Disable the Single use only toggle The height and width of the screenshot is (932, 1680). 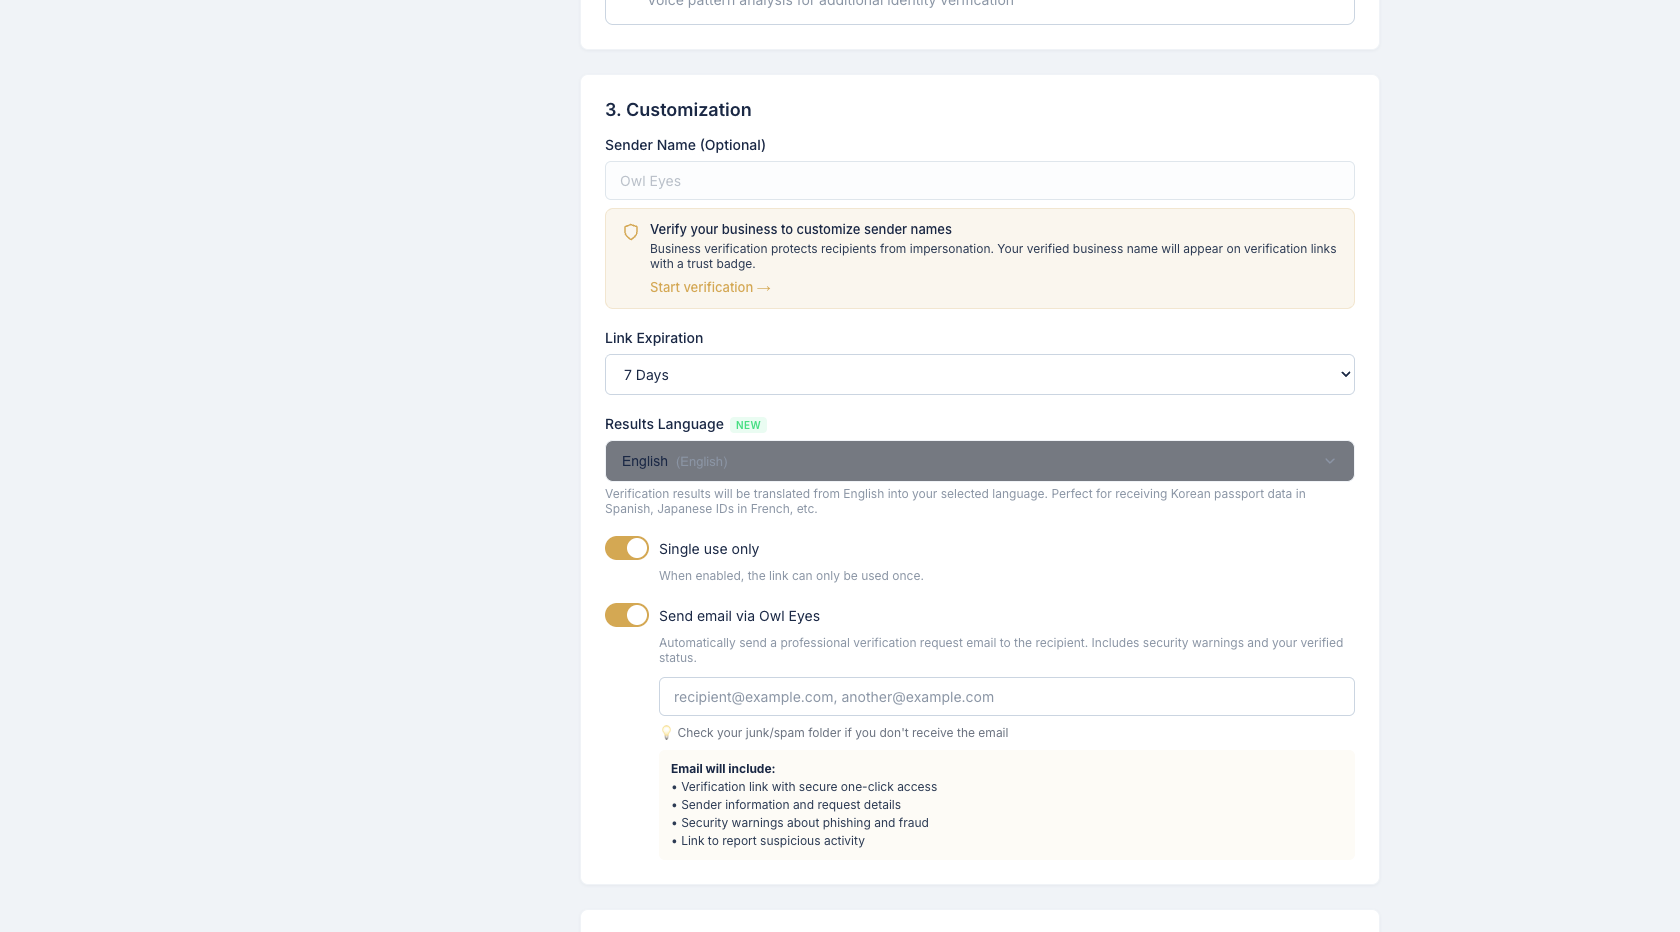point(627,548)
